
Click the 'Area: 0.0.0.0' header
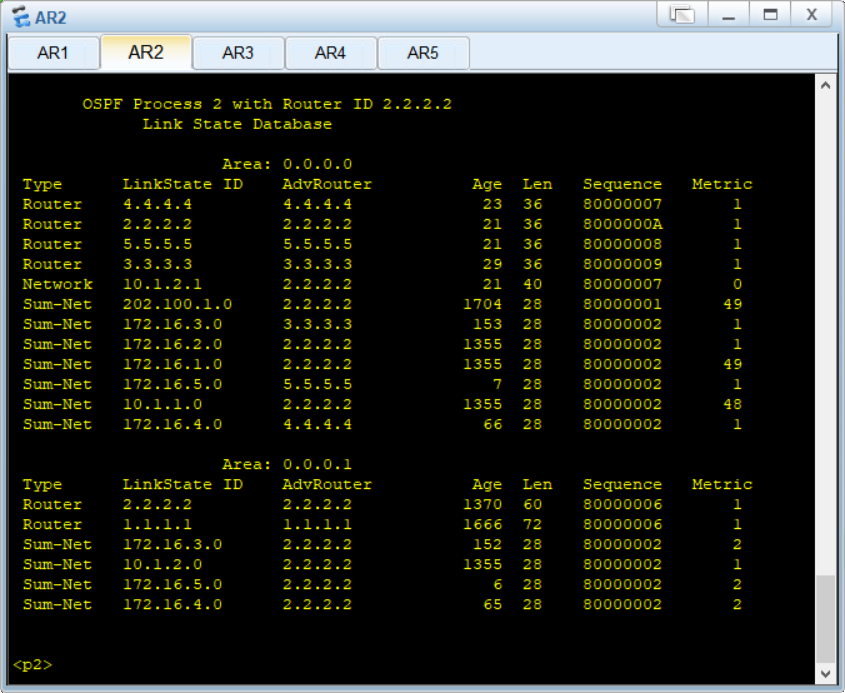tap(287, 164)
